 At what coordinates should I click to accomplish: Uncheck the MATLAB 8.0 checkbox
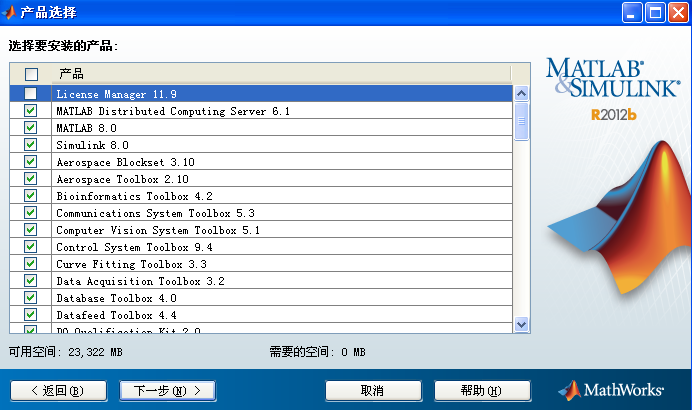click(x=30, y=128)
